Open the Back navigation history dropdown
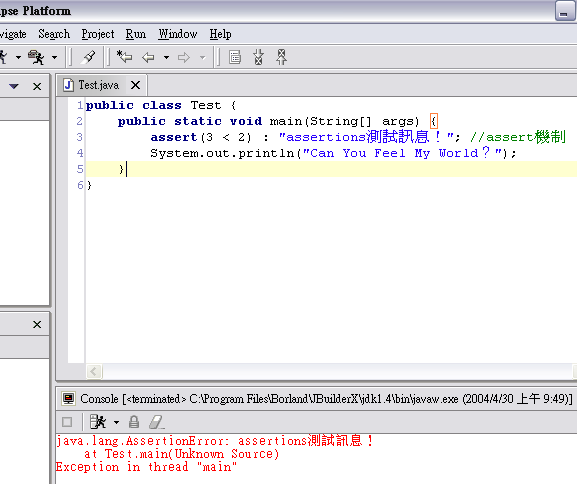Screen dimensions: 577x484 click(166, 57)
